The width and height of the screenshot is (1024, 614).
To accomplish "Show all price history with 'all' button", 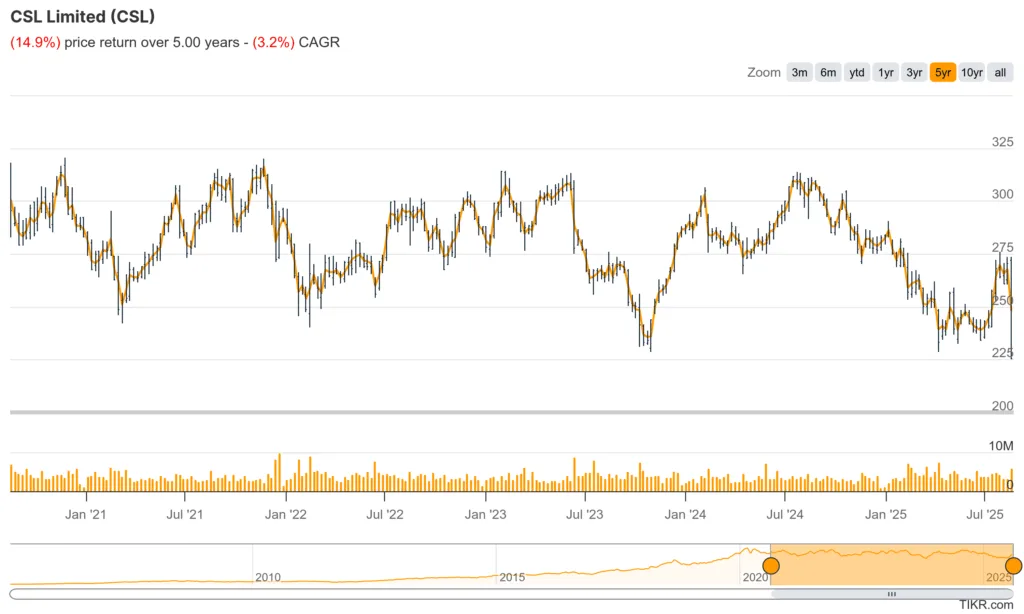I will tap(1000, 72).
